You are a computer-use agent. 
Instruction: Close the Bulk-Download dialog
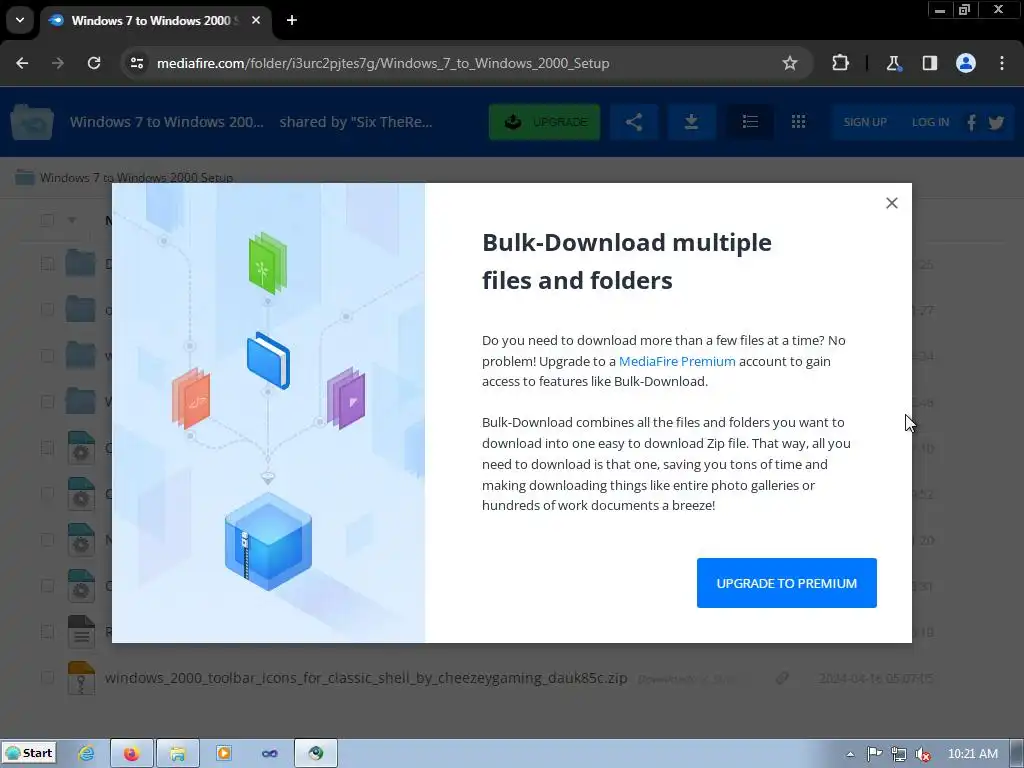click(891, 203)
